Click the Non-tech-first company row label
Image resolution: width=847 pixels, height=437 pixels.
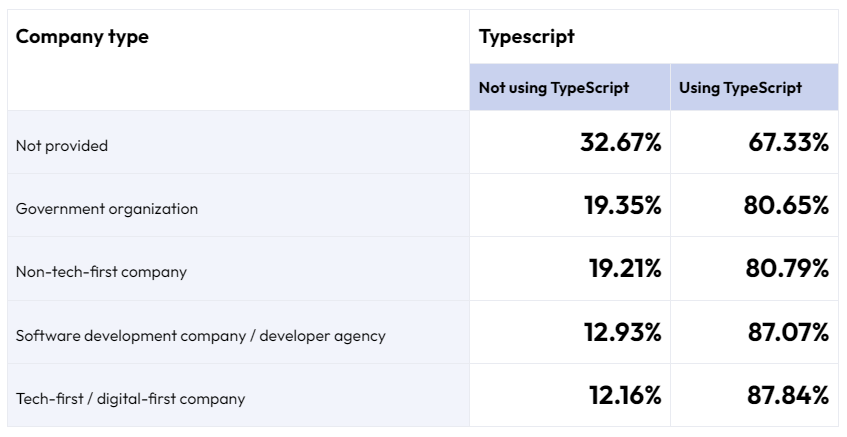click(x=101, y=271)
